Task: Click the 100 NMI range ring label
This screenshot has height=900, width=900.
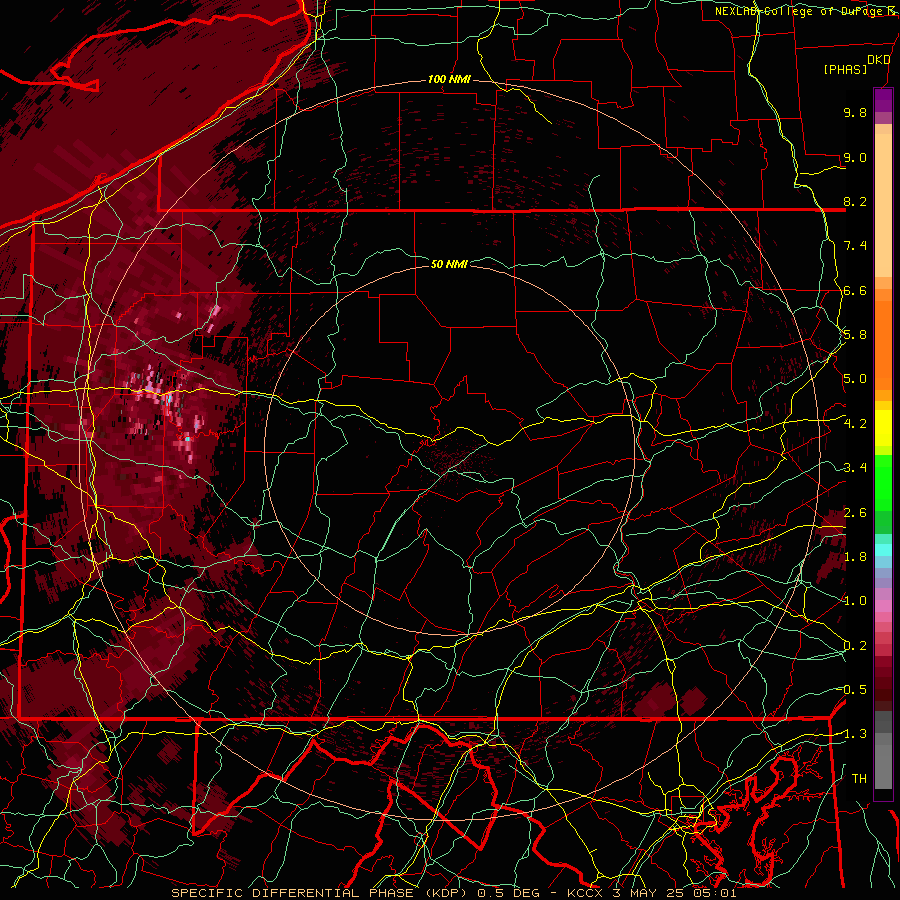Action: pos(449,79)
